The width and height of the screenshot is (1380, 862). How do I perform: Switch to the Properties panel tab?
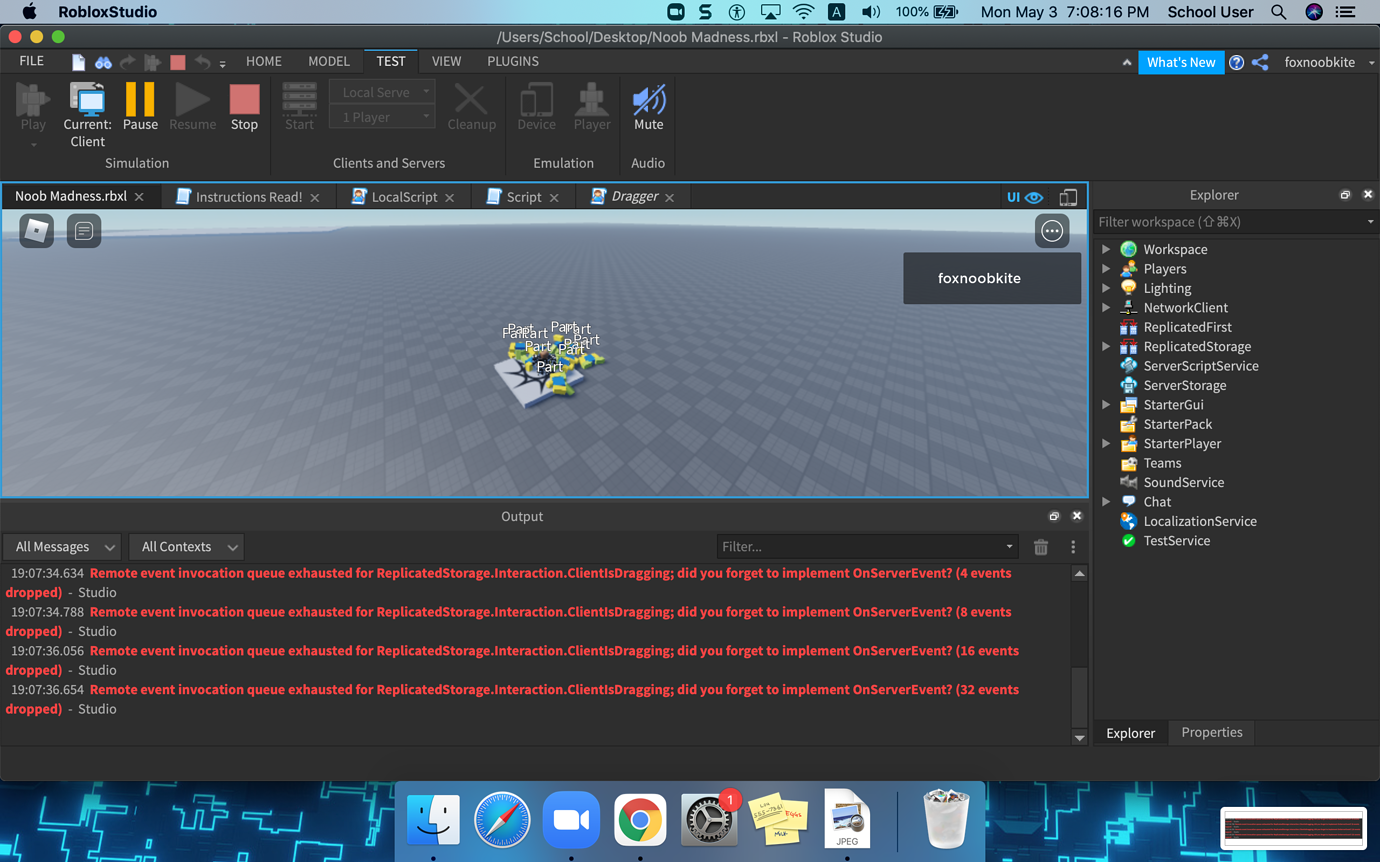tap(1211, 732)
